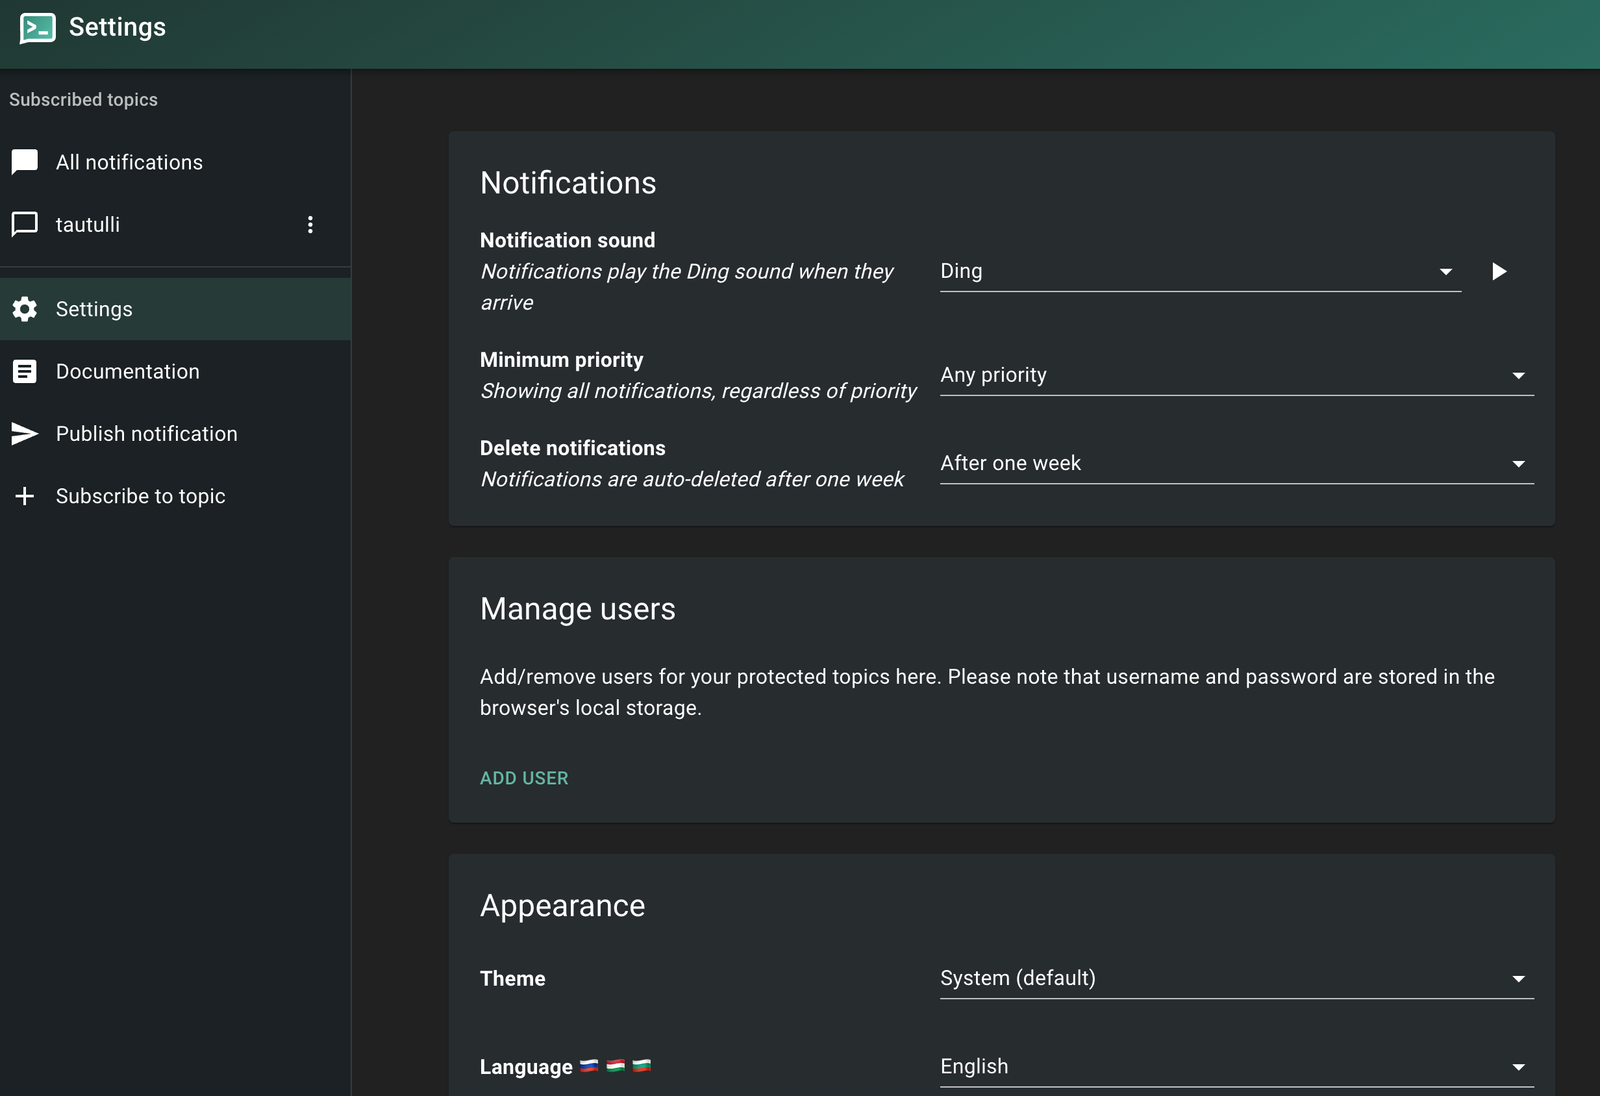The width and height of the screenshot is (1600, 1096).
Task: Click the ntfy logo in the header
Action: click(x=36, y=27)
